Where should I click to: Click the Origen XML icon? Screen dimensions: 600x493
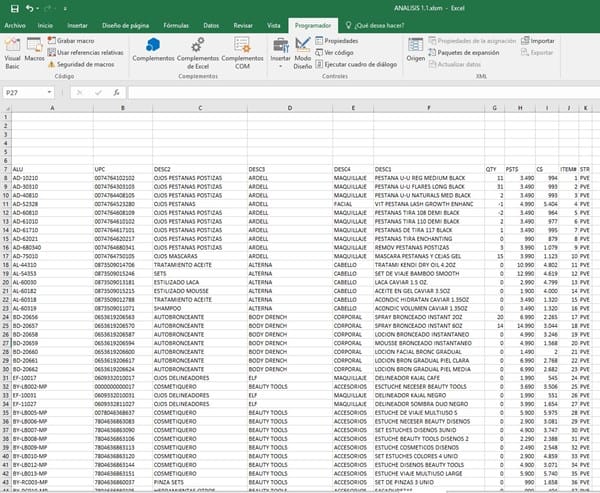point(415,50)
